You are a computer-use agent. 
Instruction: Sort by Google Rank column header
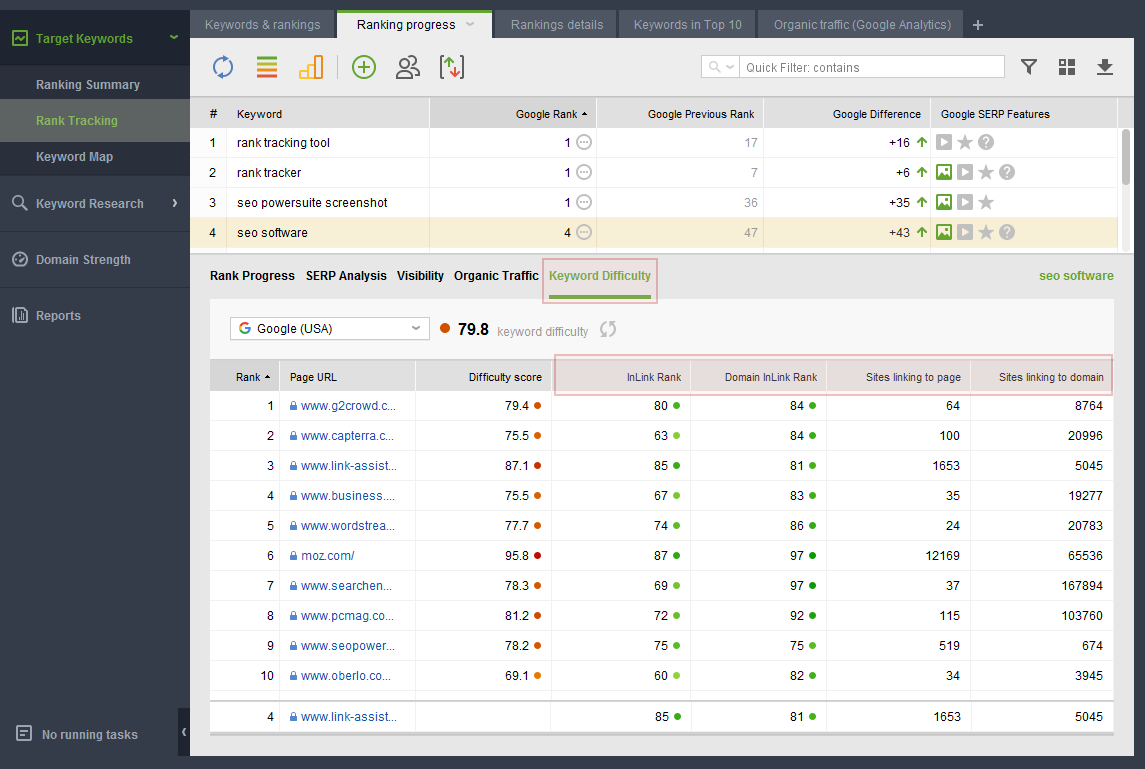[513, 114]
